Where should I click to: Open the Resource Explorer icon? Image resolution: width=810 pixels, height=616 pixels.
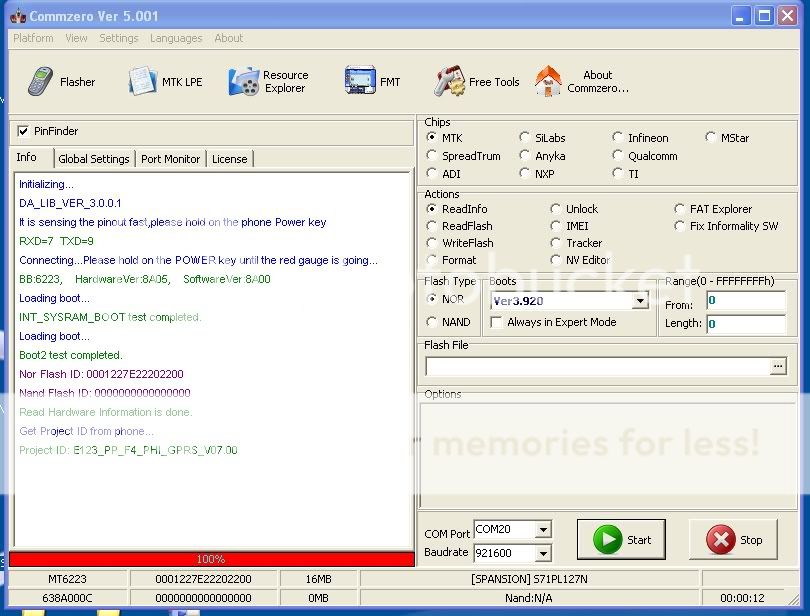pos(243,82)
